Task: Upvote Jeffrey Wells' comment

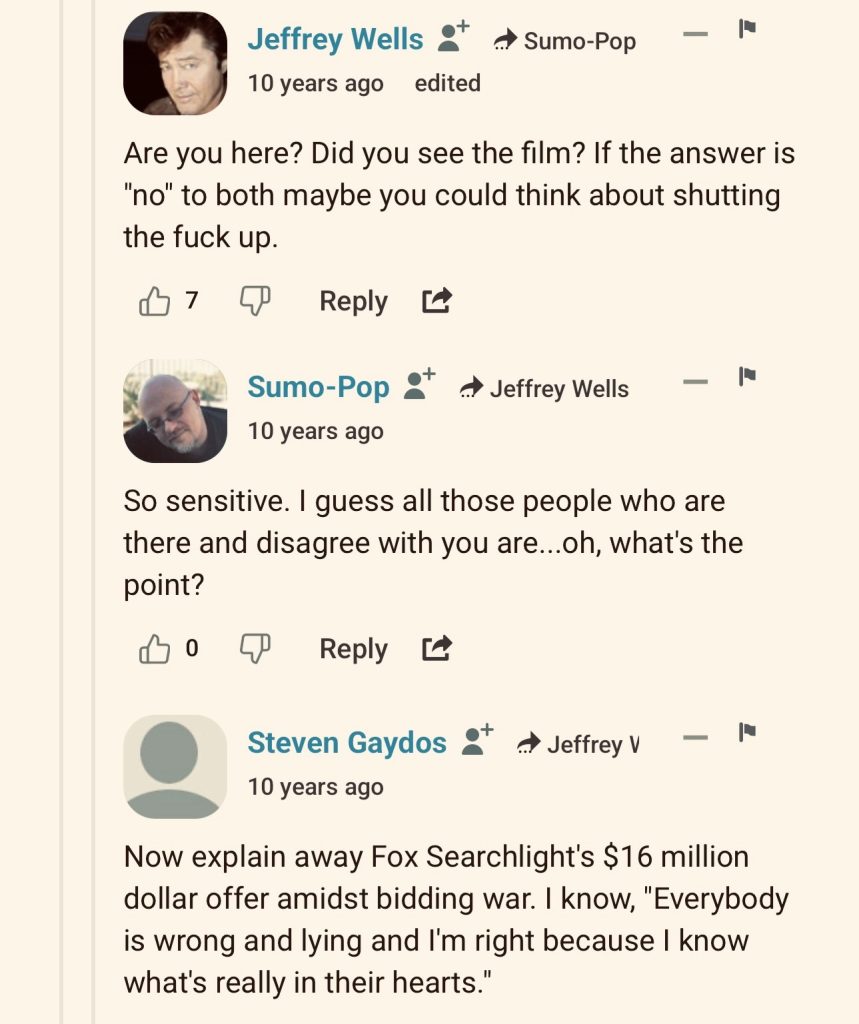Action: coord(154,301)
